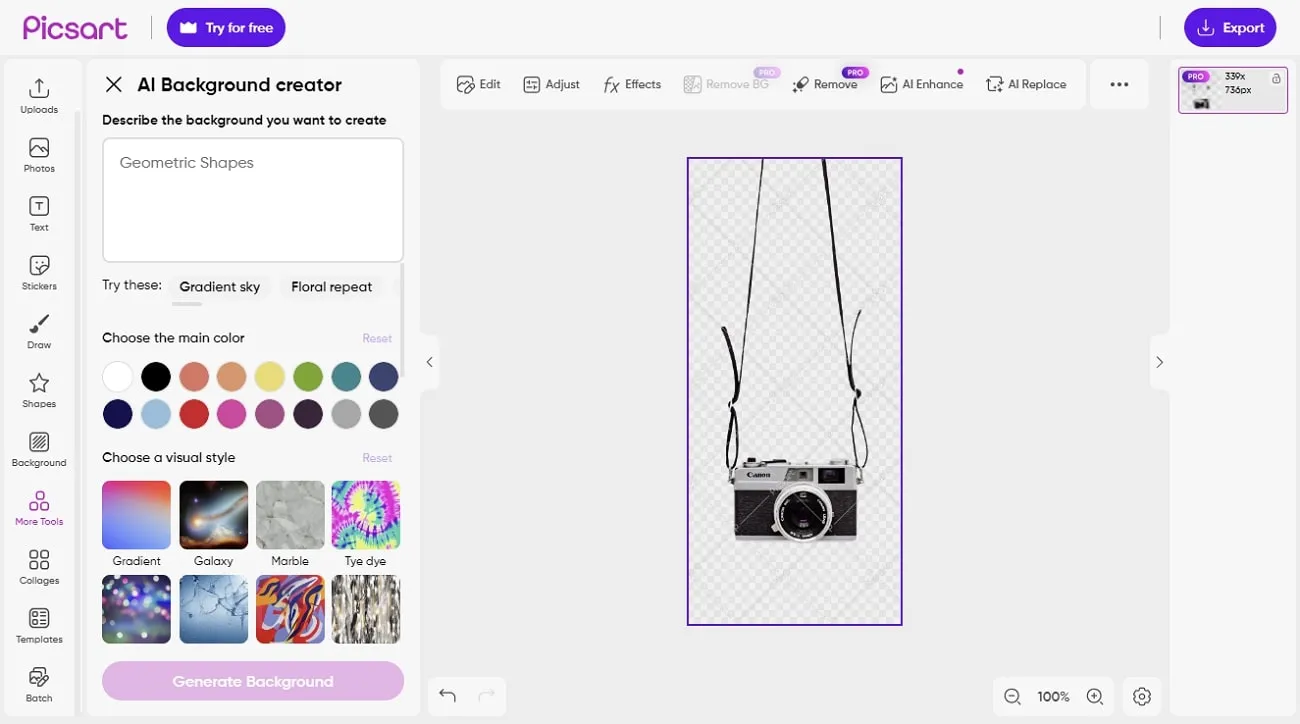Open the Batch tool
This screenshot has width=1300, height=724.
[38, 683]
